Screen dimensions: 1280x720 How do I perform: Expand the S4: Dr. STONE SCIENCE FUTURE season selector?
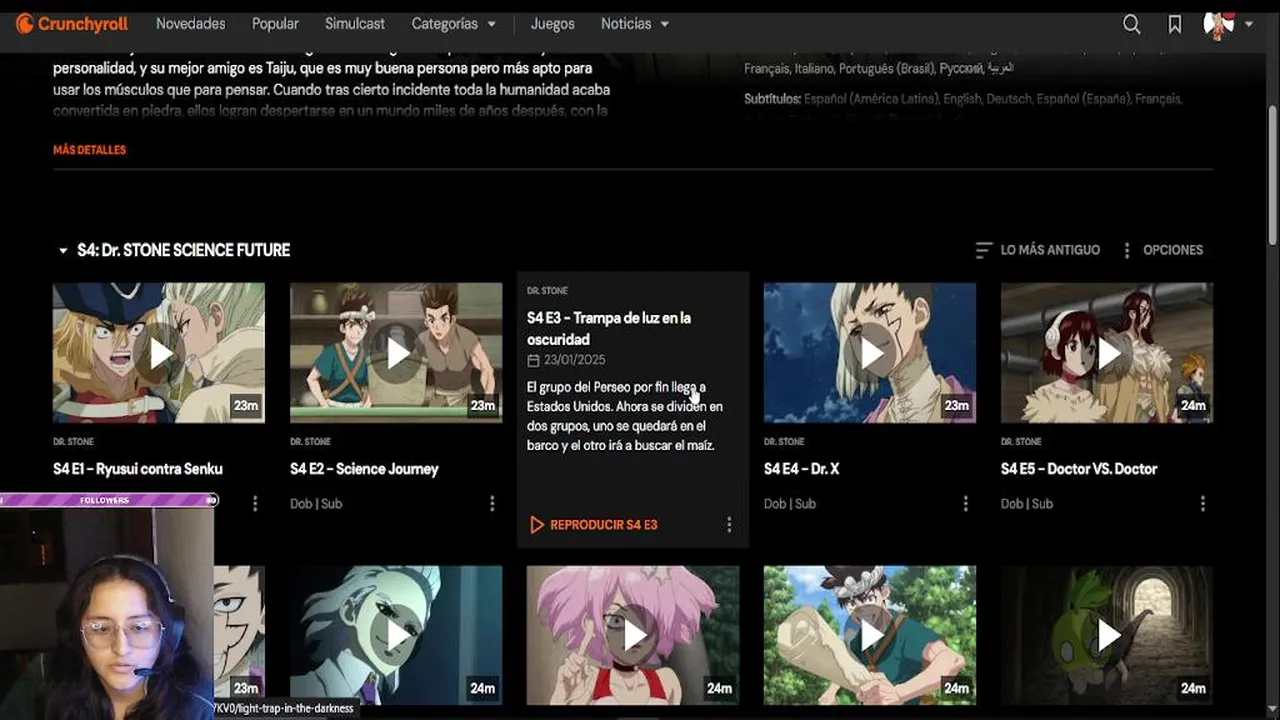174,250
